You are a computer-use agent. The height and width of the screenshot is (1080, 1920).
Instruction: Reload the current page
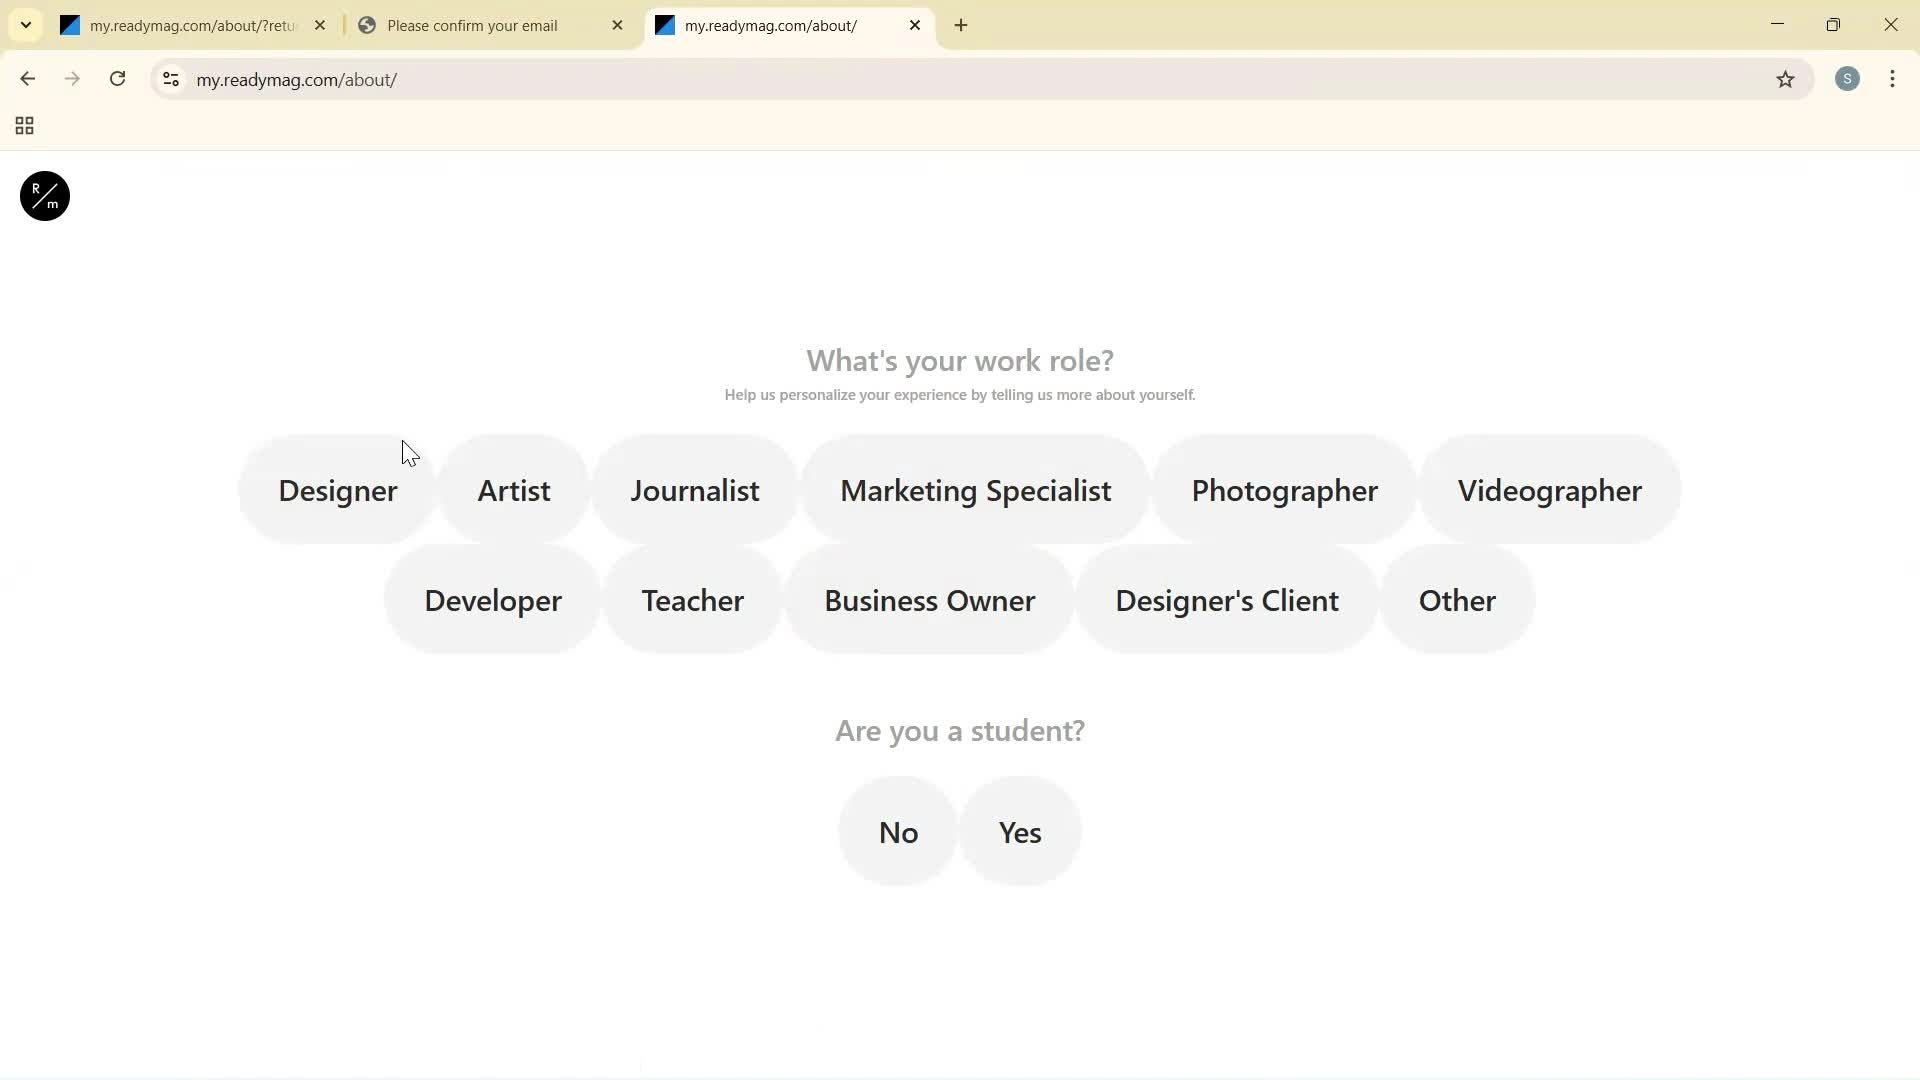[117, 79]
